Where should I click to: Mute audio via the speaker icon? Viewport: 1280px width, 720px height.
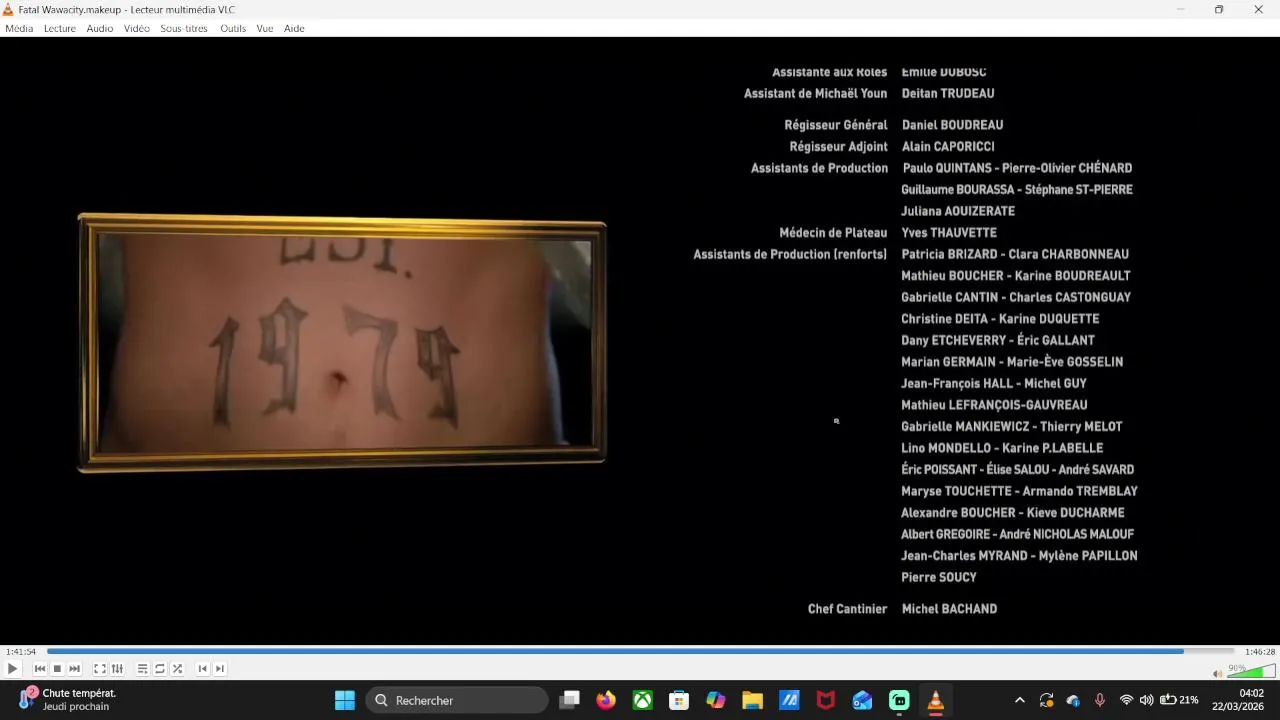tap(1217, 673)
